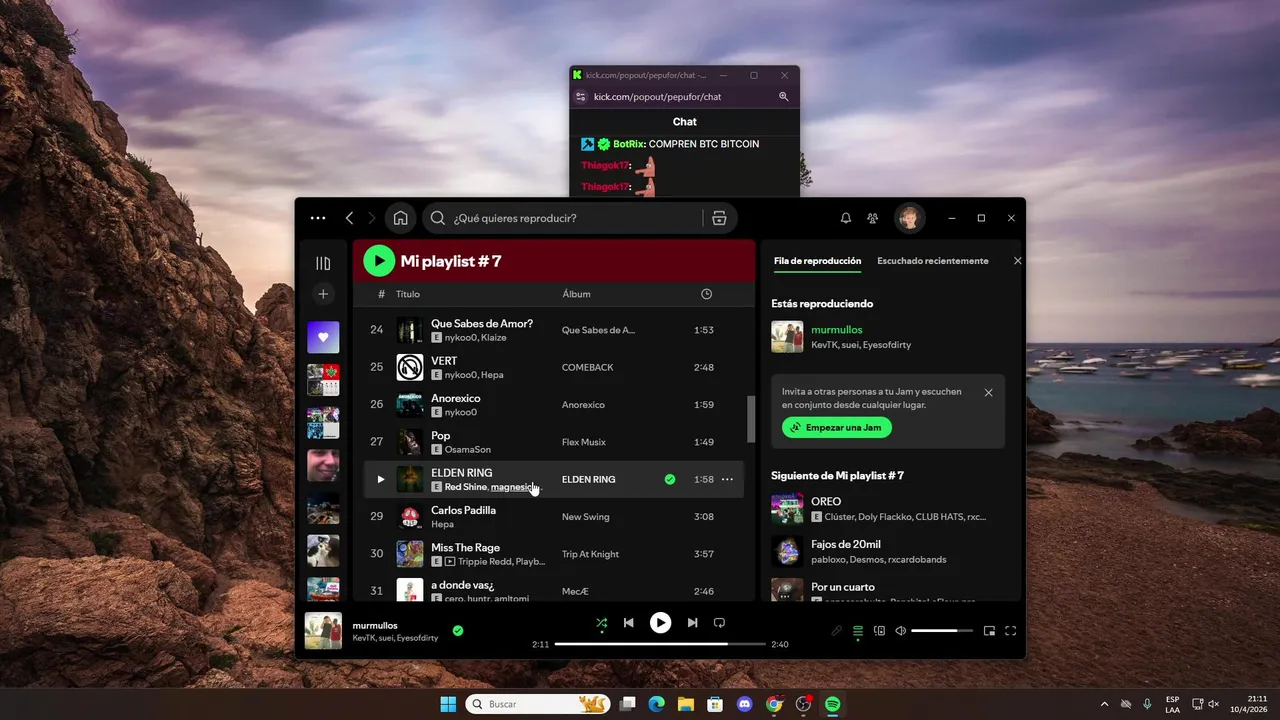This screenshot has height=720, width=1280.
Task: Expand Your Library sidebar icon
Action: (323, 263)
